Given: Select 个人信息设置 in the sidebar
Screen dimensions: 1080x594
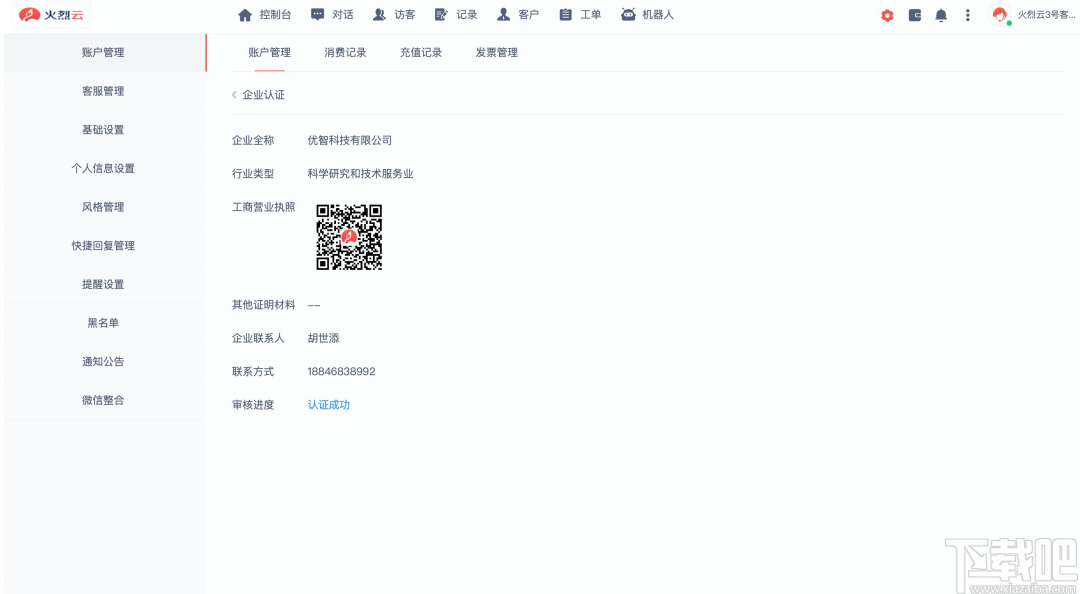Looking at the screenshot, I should [105, 168].
